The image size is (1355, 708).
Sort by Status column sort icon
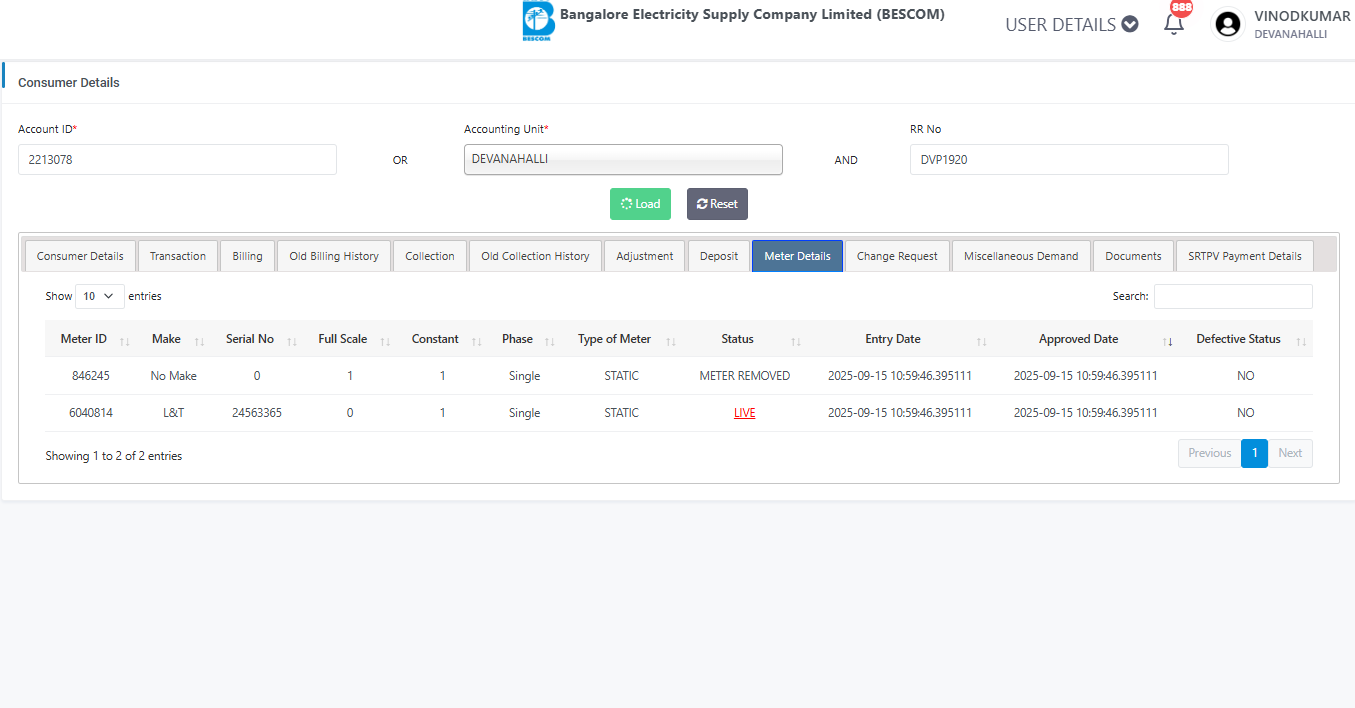pos(796,341)
